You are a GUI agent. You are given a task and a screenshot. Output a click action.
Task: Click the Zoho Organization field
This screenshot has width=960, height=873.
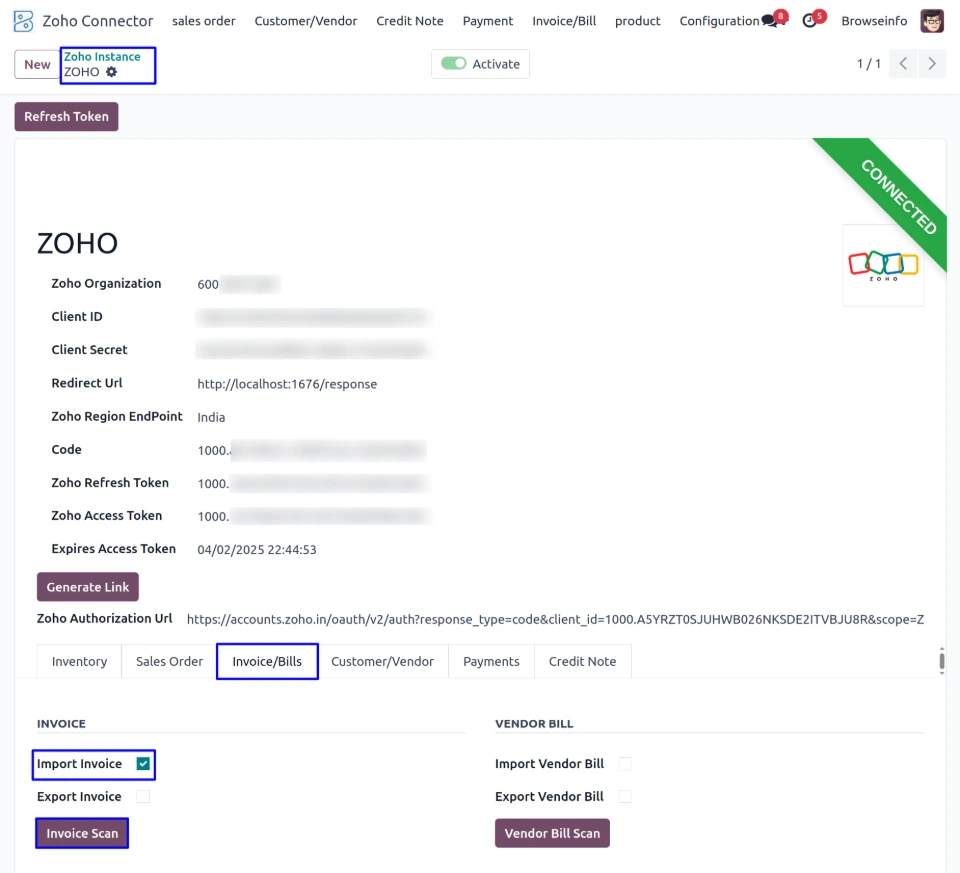[x=238, y=284]
